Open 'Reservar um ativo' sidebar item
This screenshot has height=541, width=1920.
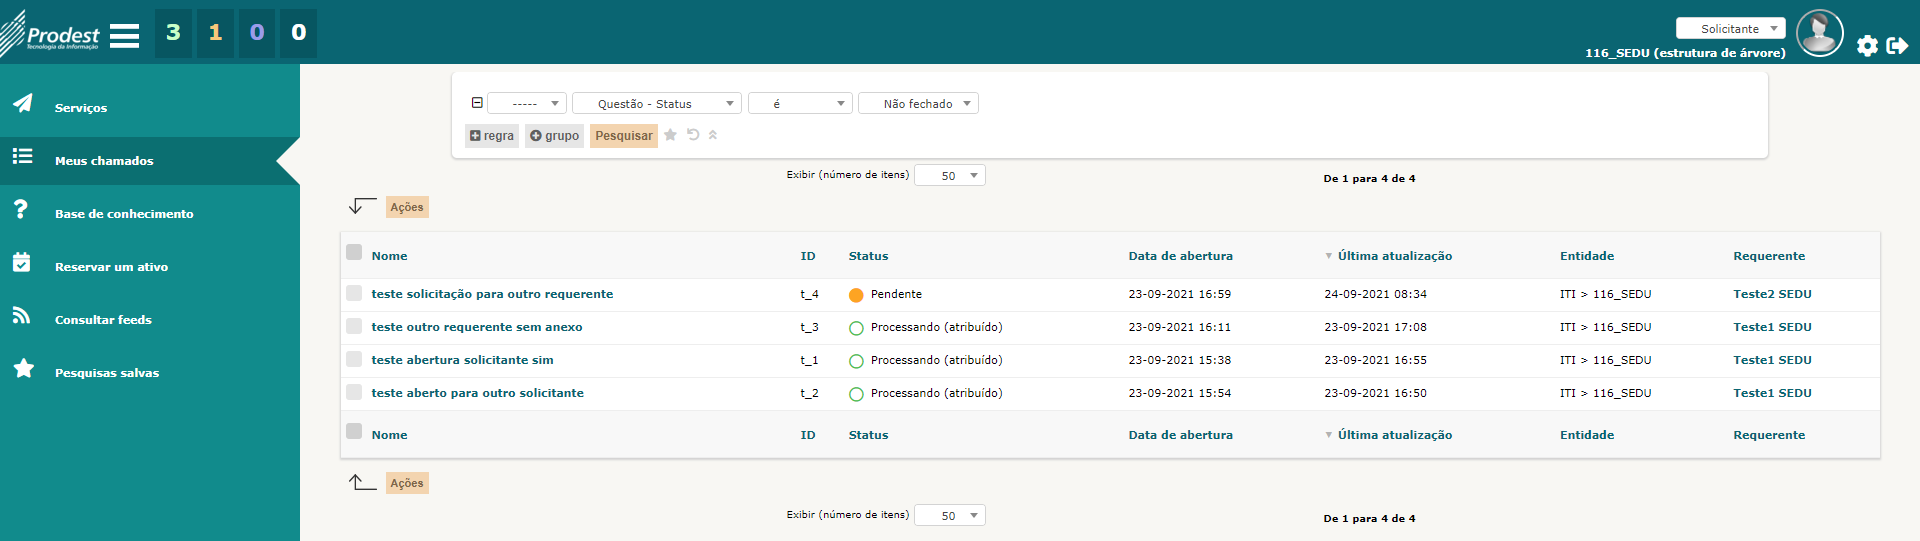(111, 267)
